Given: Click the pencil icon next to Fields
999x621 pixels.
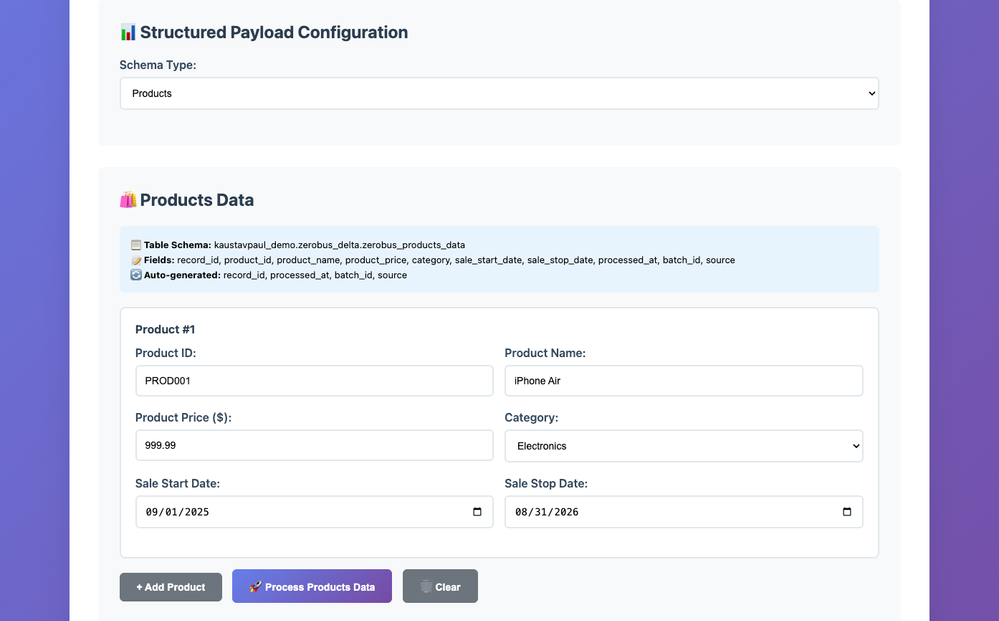Looking at the screenshot, I should 136,260.
